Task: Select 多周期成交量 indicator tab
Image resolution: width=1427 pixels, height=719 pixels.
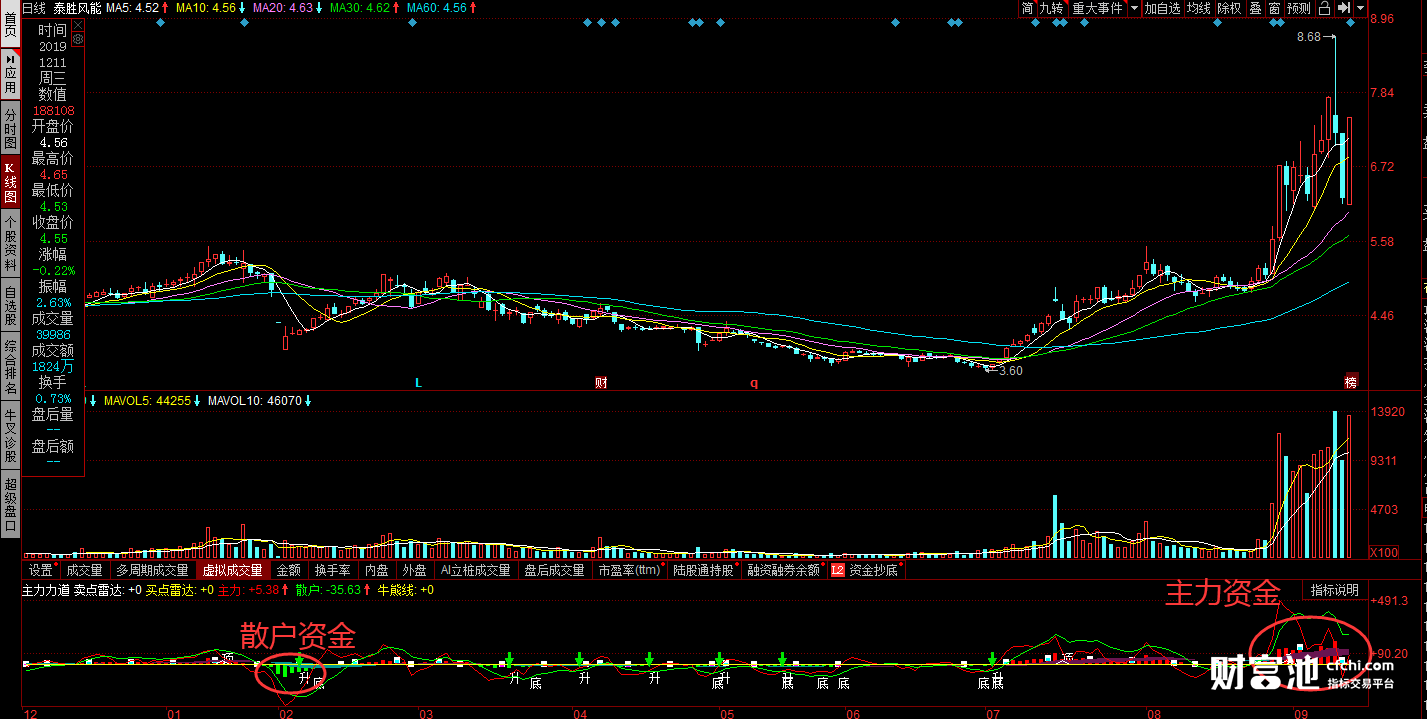Action: [152, 570]
